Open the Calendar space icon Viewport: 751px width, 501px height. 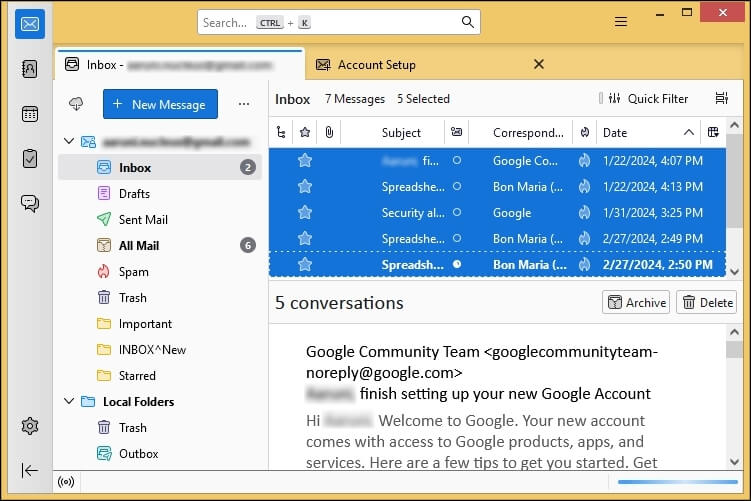29,113
